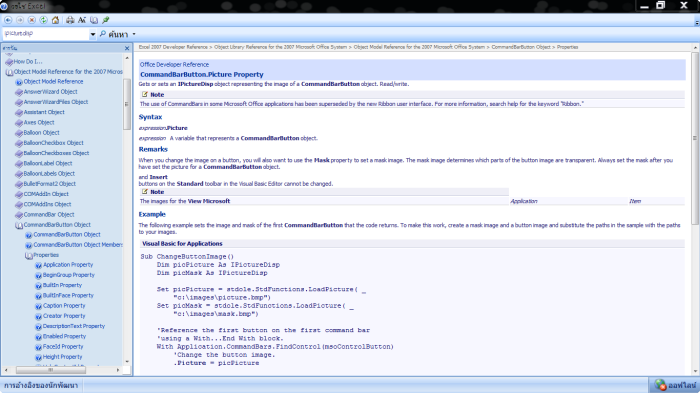Click the magnifier search icon beside ค้นหา
700x393 pixels.
click(103, 34)
